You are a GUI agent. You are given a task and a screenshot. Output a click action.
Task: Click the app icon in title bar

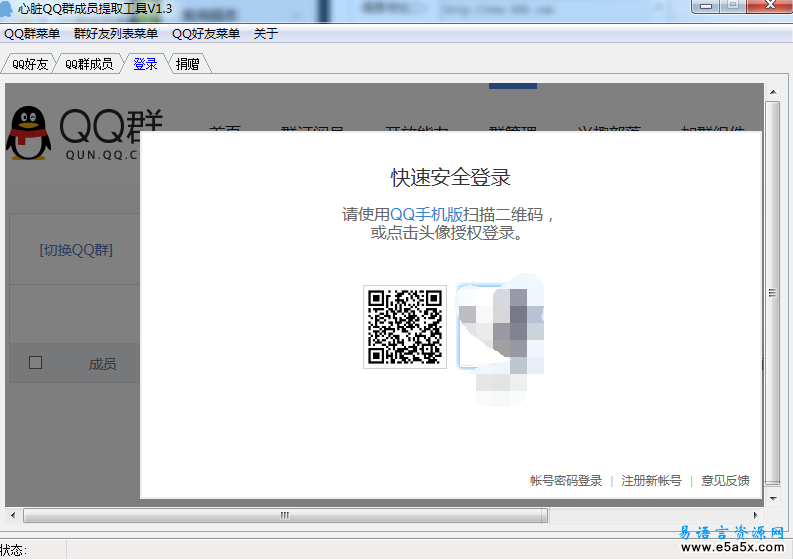6,9
